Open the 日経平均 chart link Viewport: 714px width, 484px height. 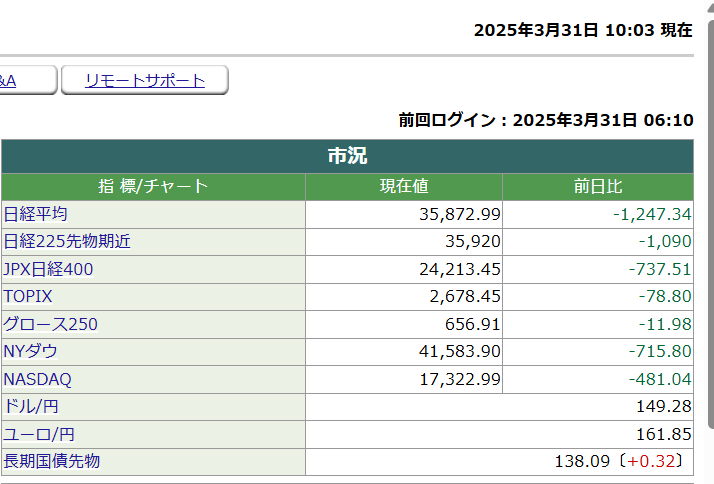(36, 214)
